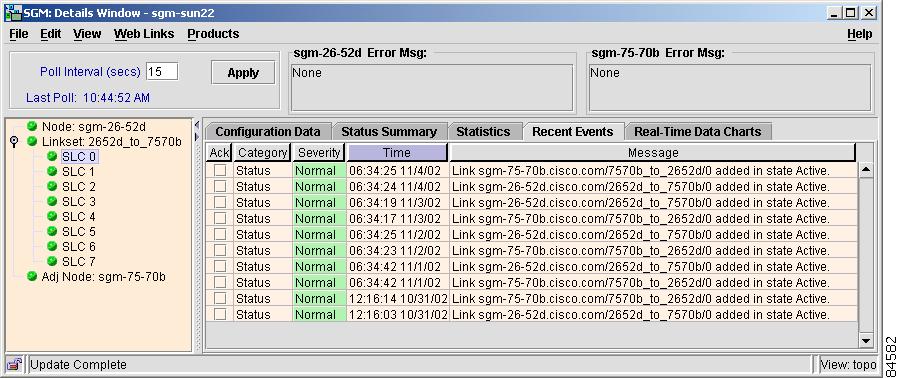Viewport: 900px width, 378px height.
Task: Click the message of the 06:34:17 11/3/02 event
Action: tap(653, 219)
